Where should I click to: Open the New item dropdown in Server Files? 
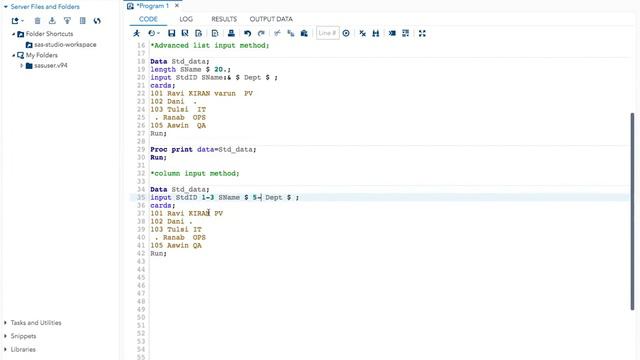[x=18, y=21]
